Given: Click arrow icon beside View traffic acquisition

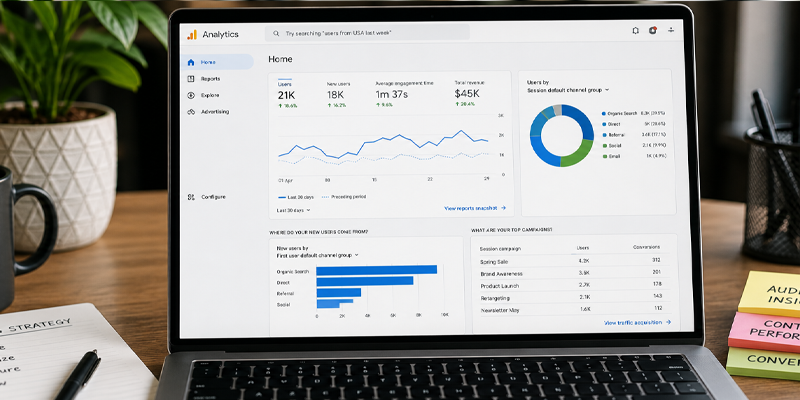Looking at the screenshot, I should click(668, 322).
